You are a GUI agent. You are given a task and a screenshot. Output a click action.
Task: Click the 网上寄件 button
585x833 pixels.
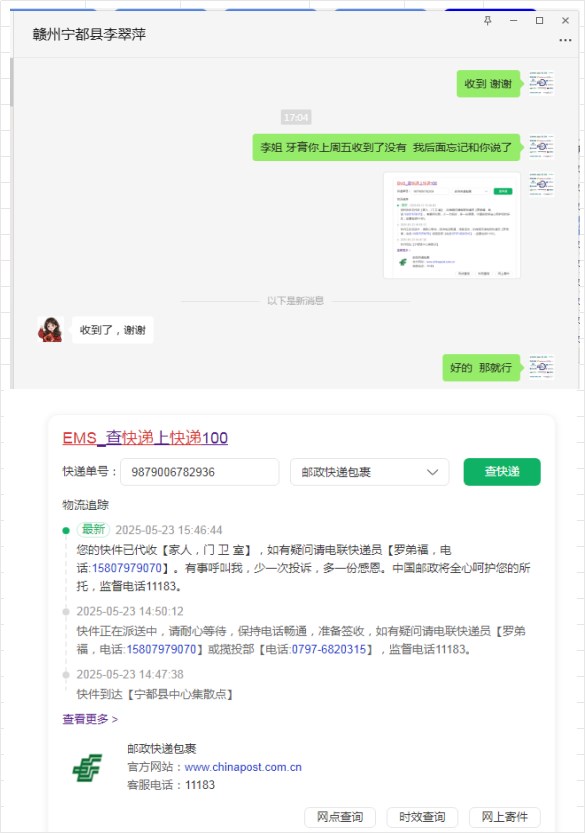[x=505, y=817]
